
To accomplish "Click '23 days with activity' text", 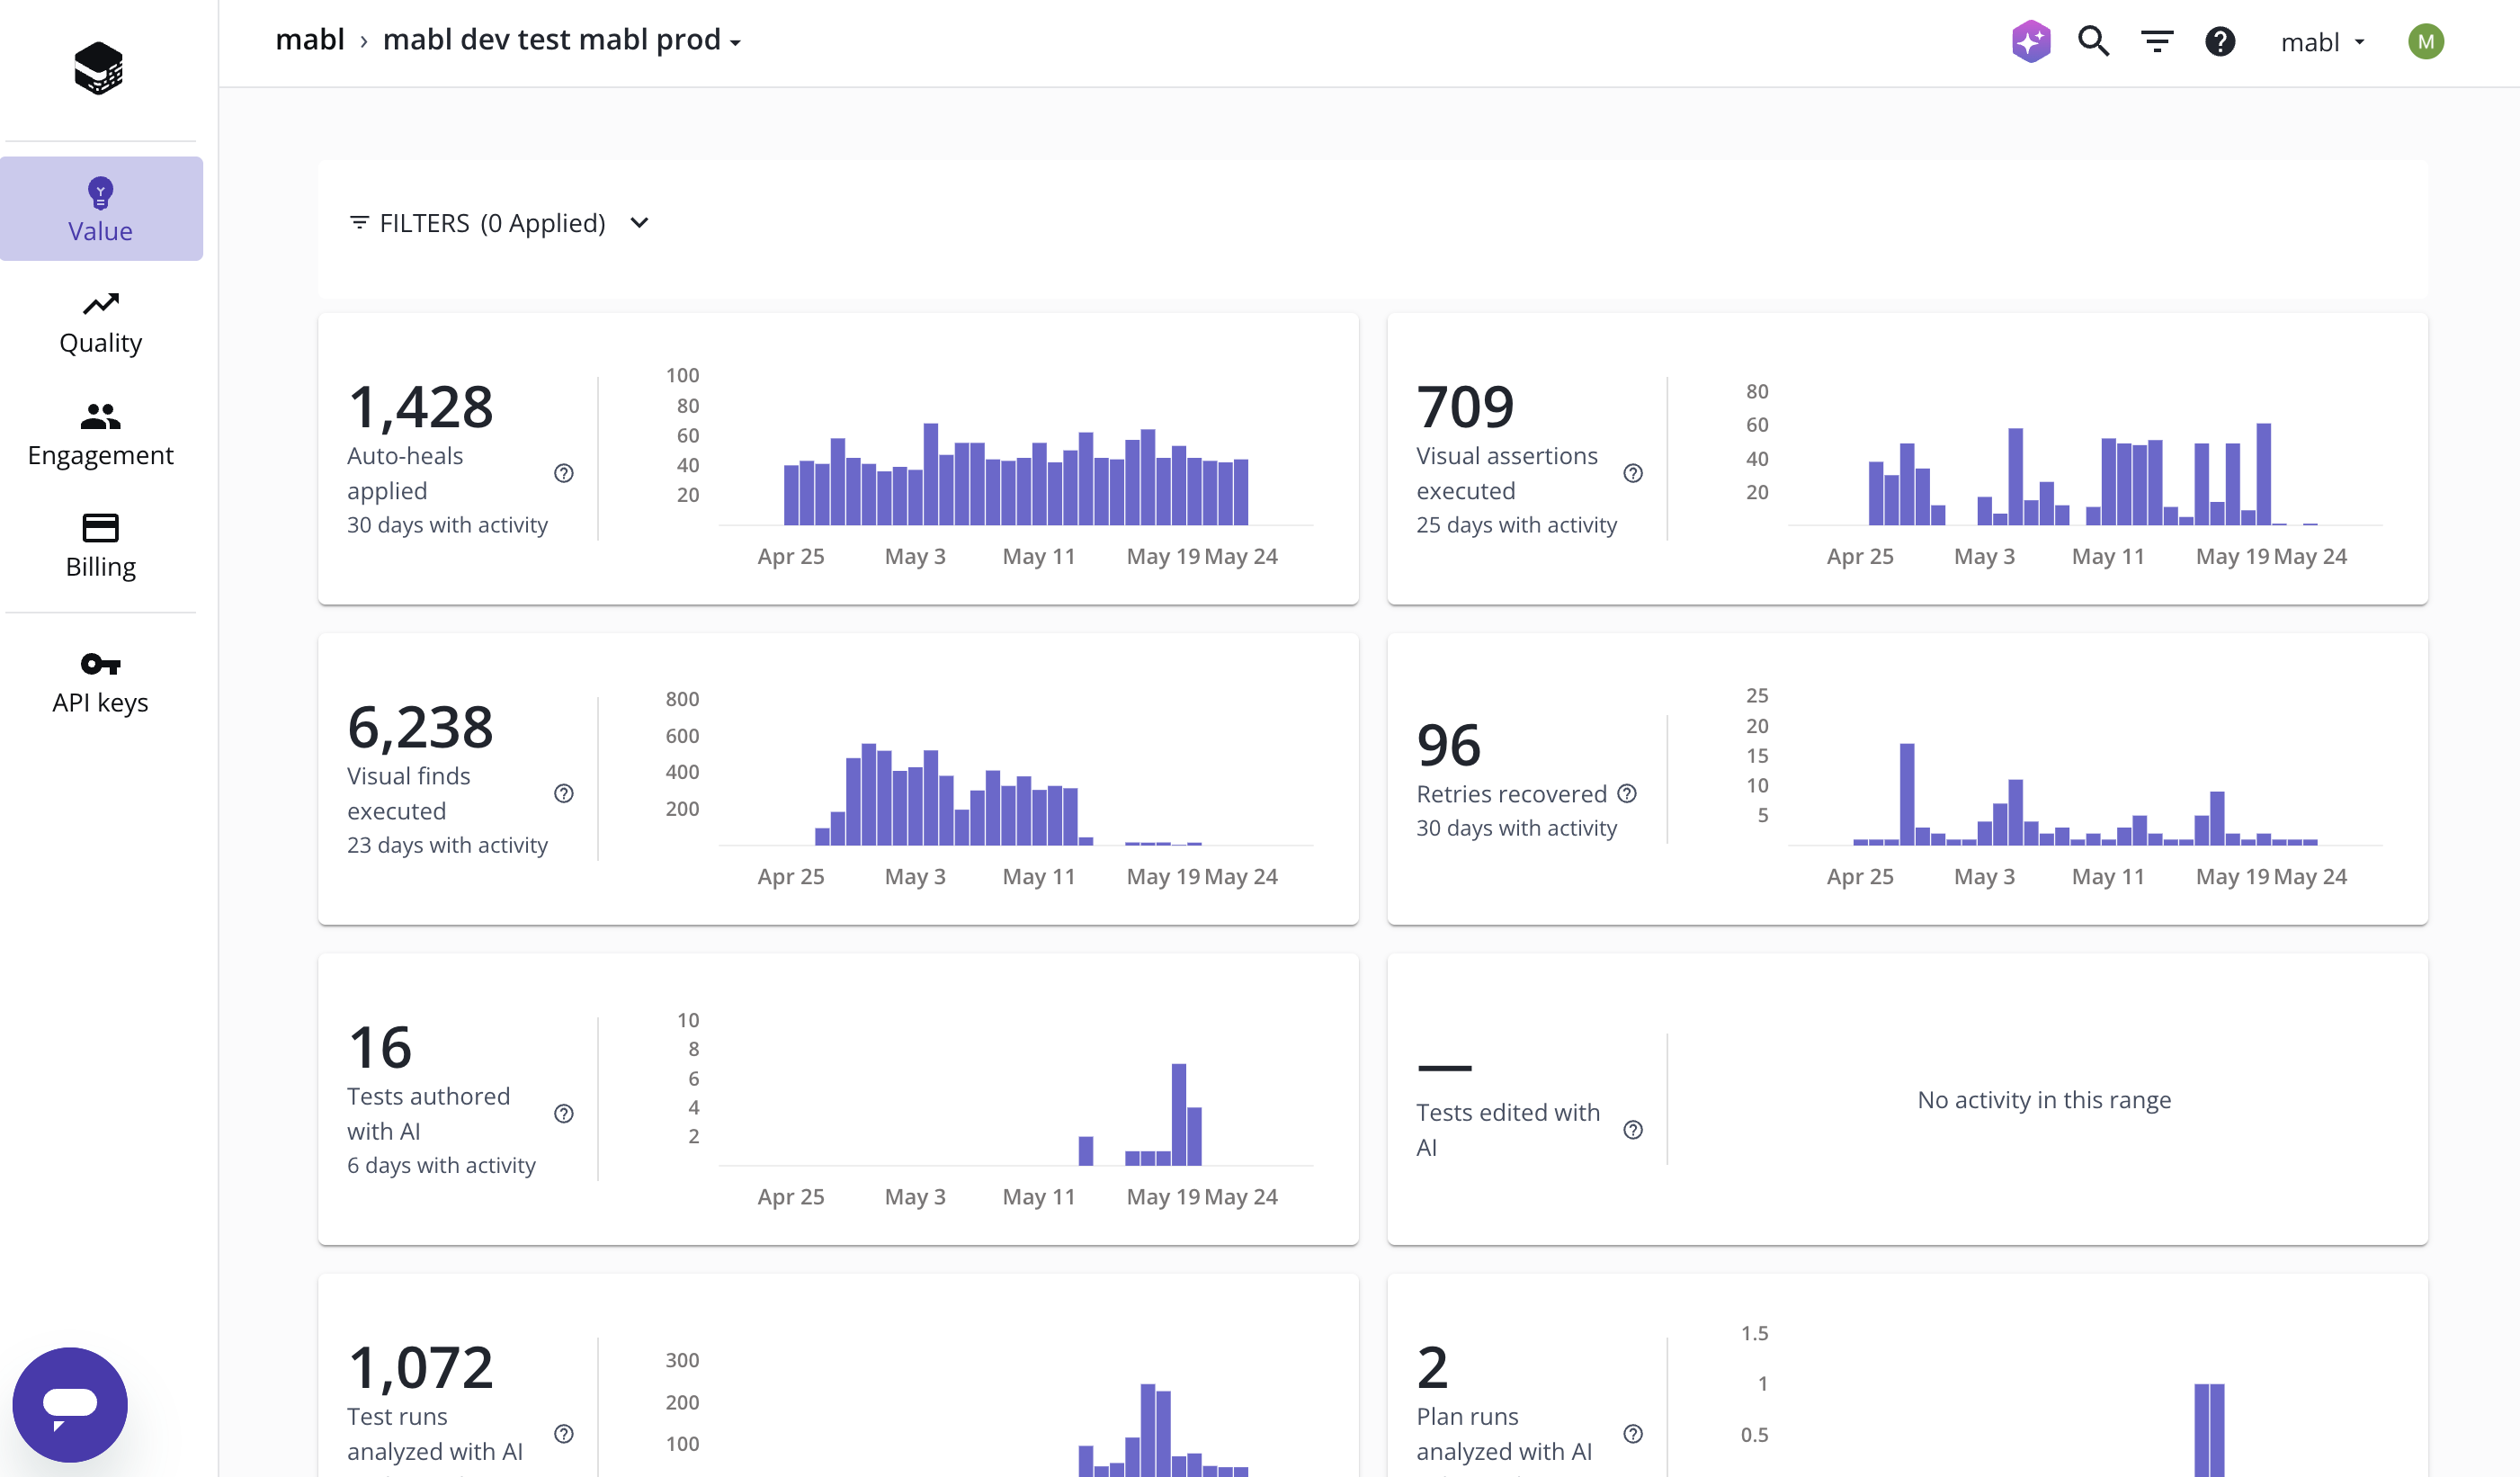I will (447, 845).
